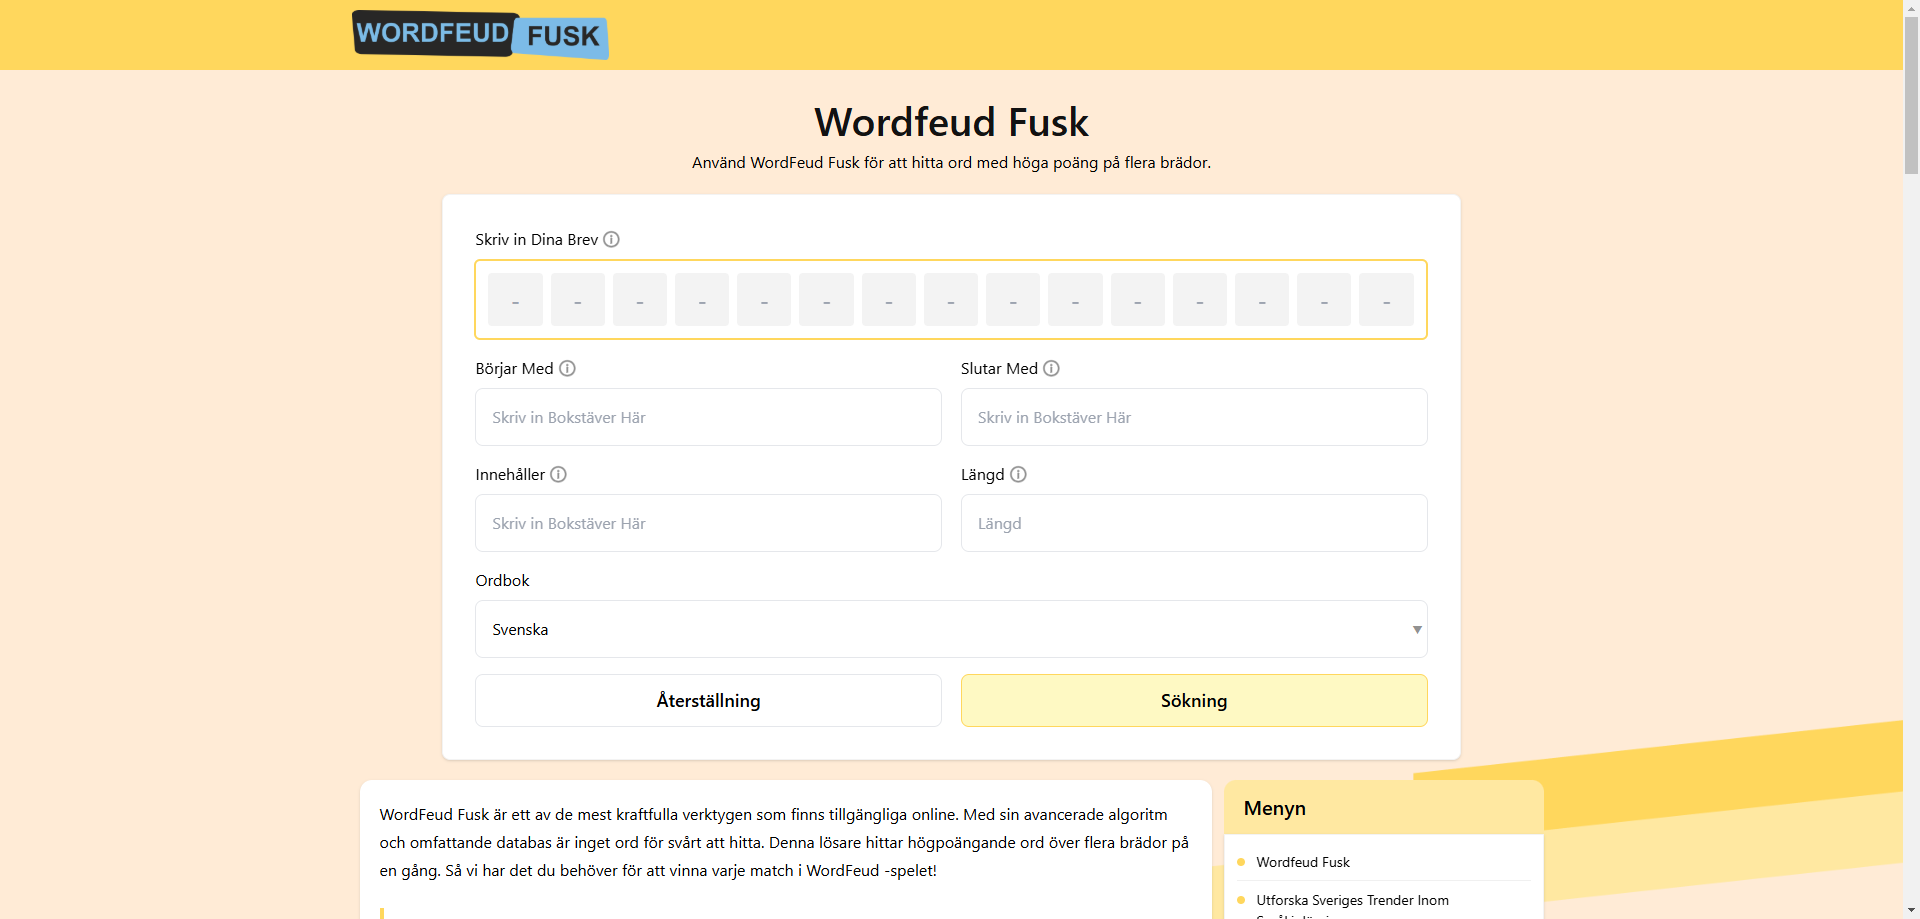
Task: Open Wordfeud Fusk menu link
Action: click(x=1302, y=862)
